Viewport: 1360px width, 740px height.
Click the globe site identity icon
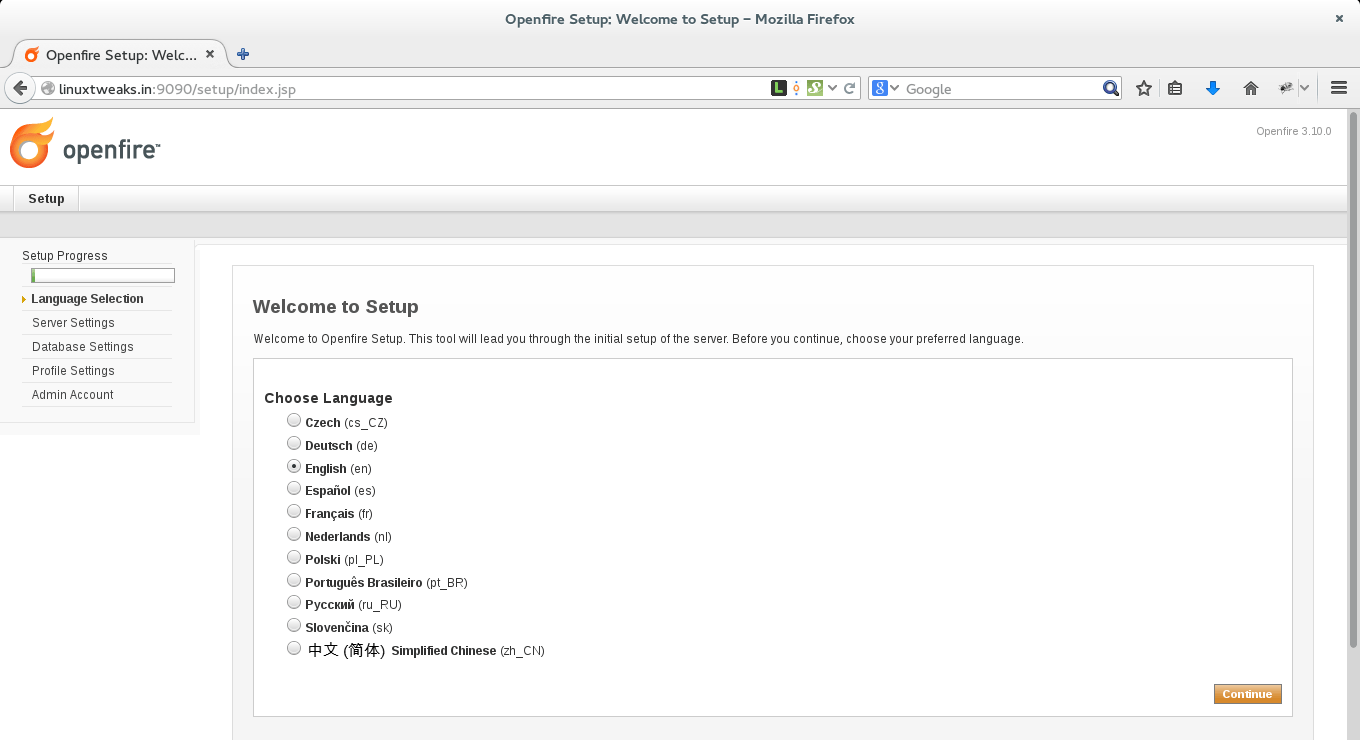[47, 89]
